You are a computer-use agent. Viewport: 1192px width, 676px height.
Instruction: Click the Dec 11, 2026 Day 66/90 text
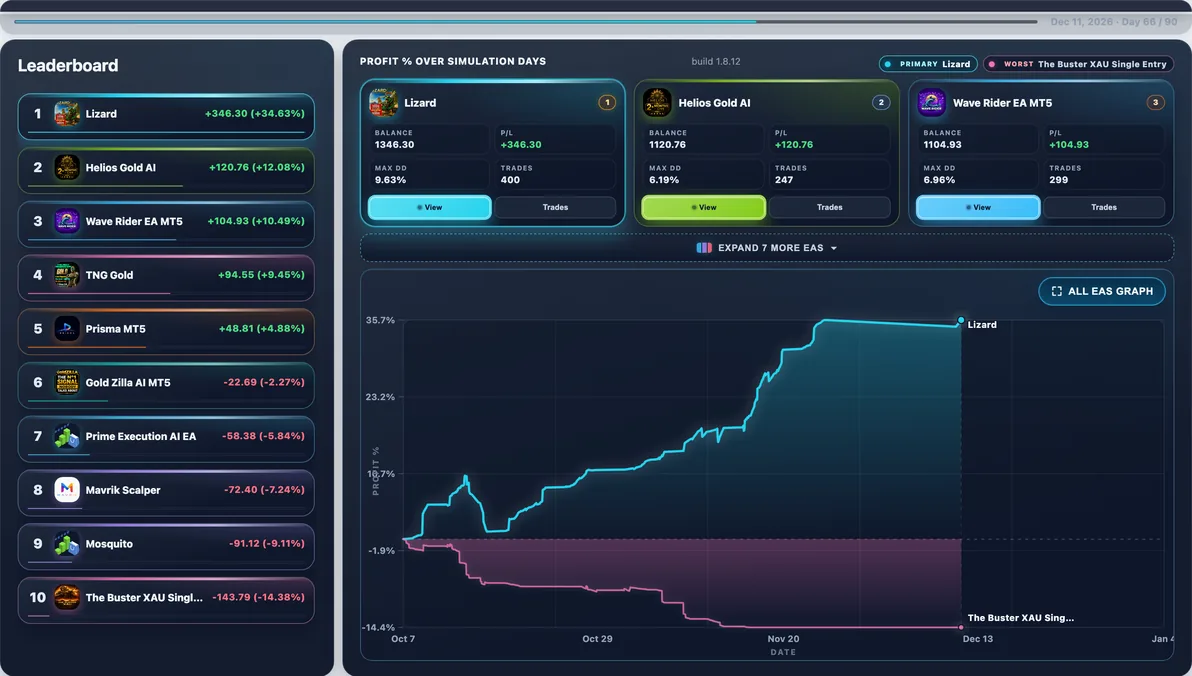1114,22
